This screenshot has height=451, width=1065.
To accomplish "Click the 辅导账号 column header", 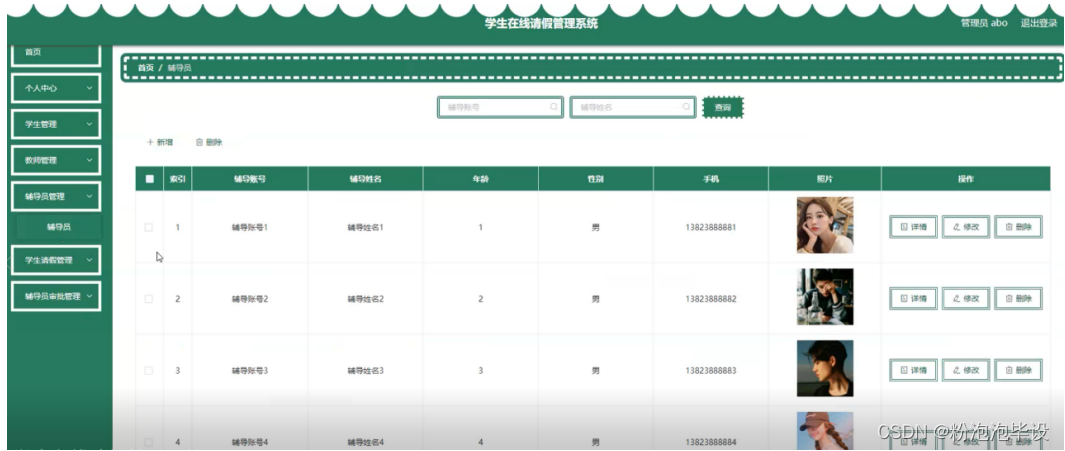I will point(249,179).
